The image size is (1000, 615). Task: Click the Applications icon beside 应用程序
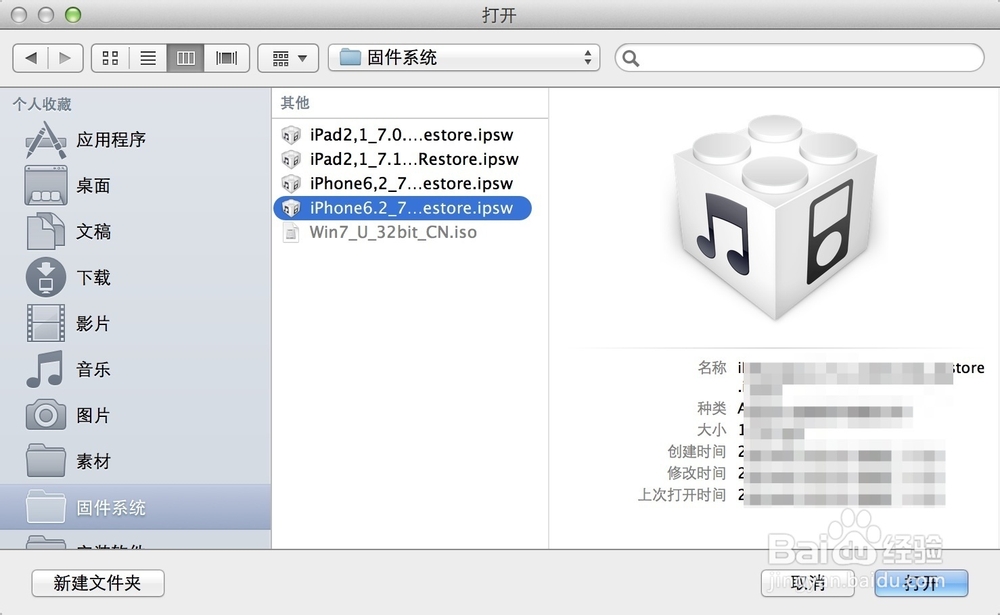(45, 140)
